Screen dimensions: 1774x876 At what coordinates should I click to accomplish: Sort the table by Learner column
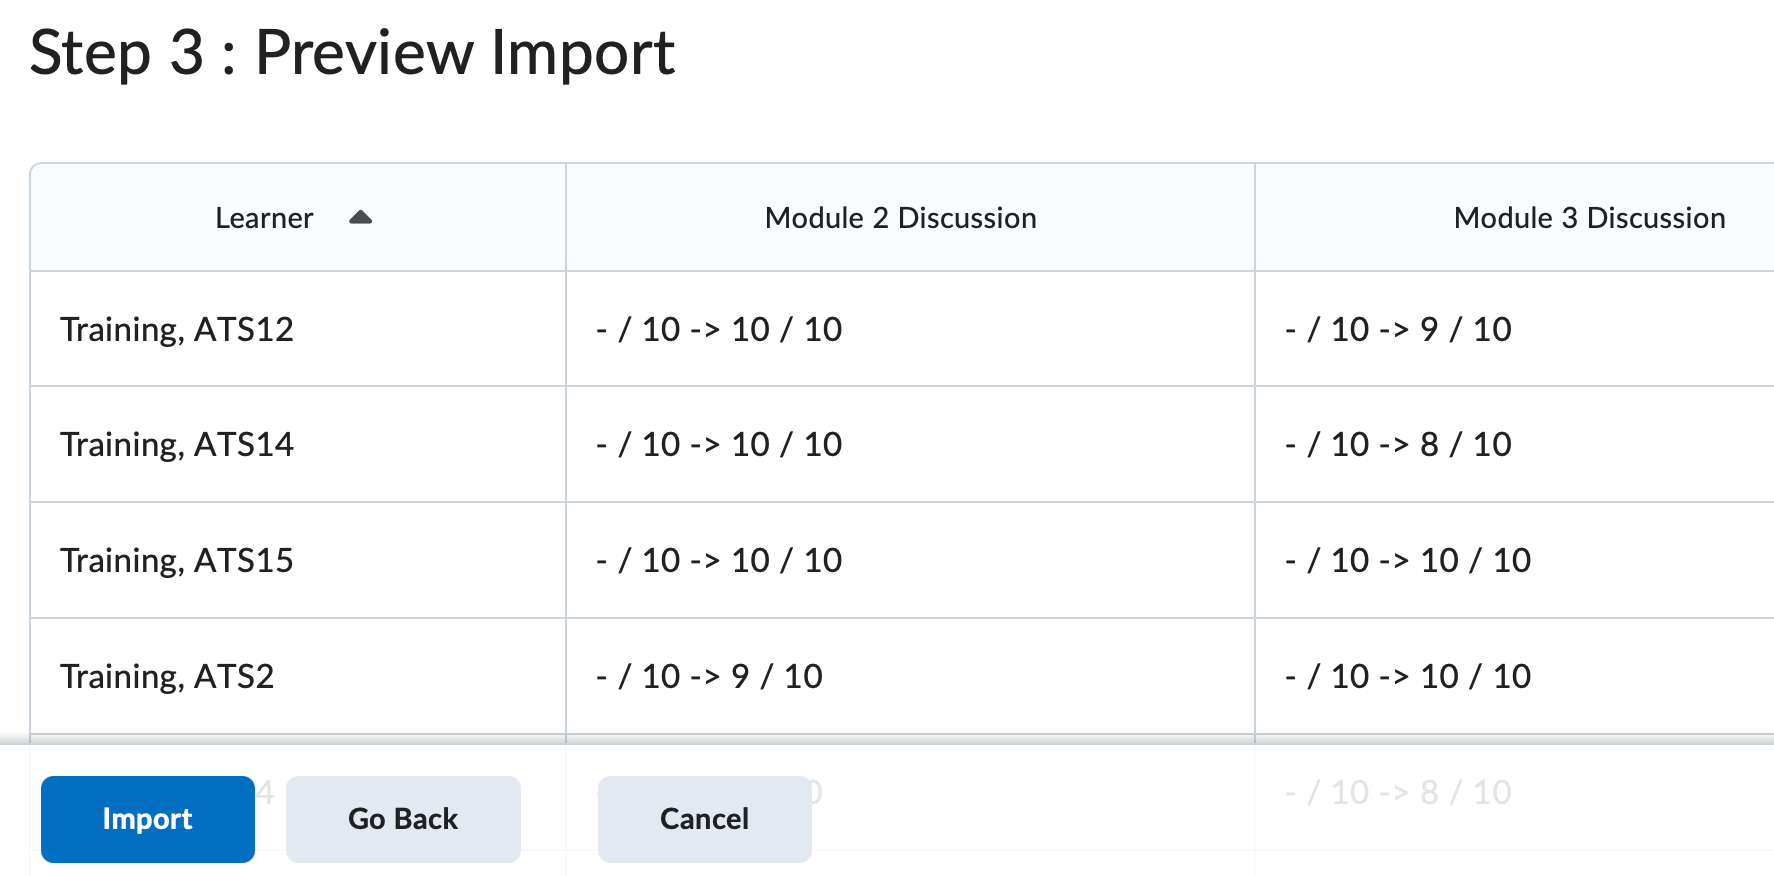[264, 217]
